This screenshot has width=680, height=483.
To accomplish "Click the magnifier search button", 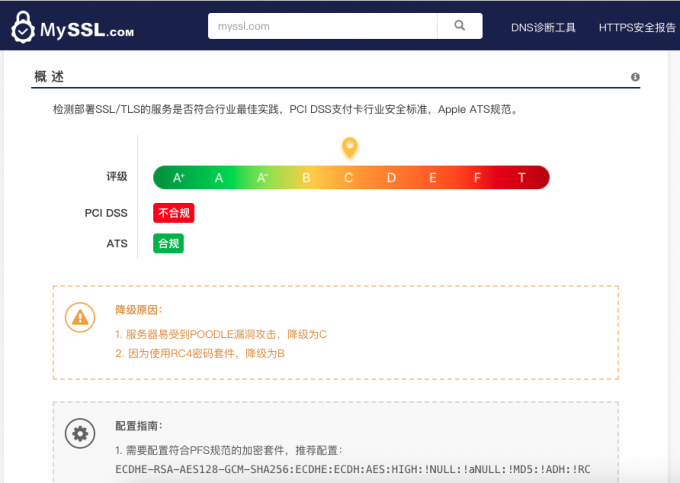I will (x=460, y=26).
